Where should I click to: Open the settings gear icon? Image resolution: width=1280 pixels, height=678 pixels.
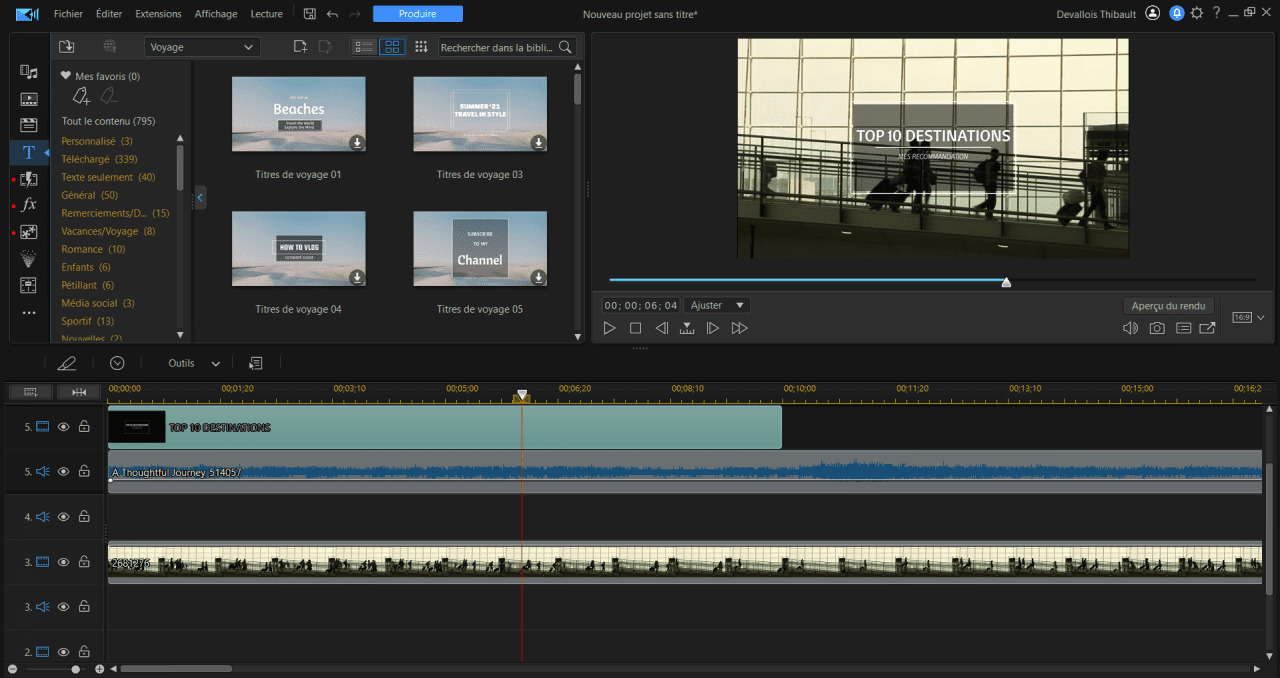pyautogui.click(x=1196, y=13)
